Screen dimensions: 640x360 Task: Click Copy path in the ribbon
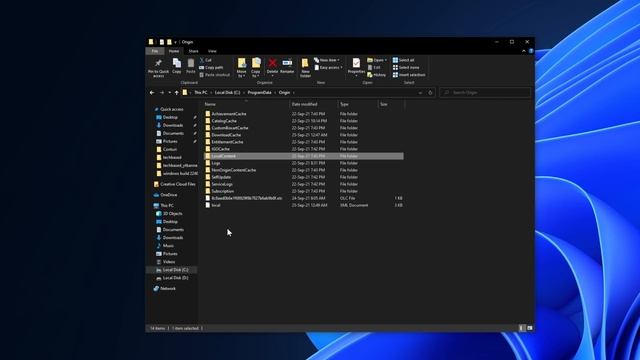pos(211,67)
